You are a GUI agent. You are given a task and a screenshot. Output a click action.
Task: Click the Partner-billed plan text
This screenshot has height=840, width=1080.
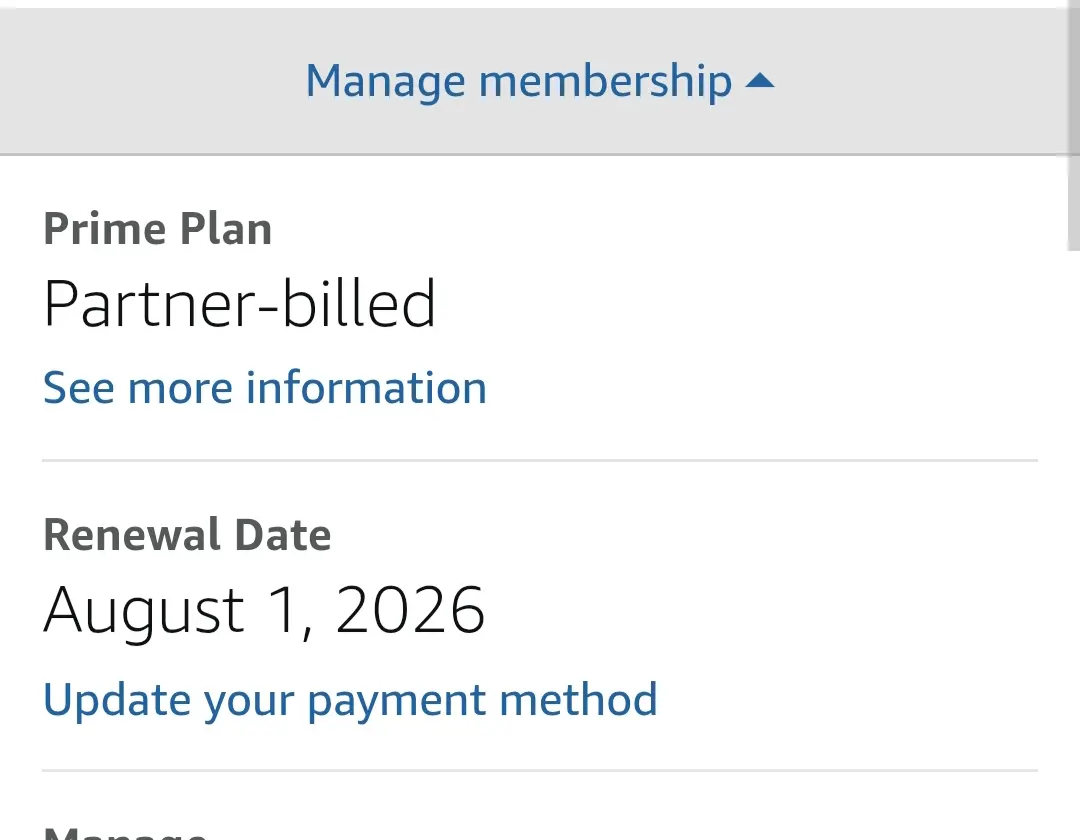(x=239, y=304)
